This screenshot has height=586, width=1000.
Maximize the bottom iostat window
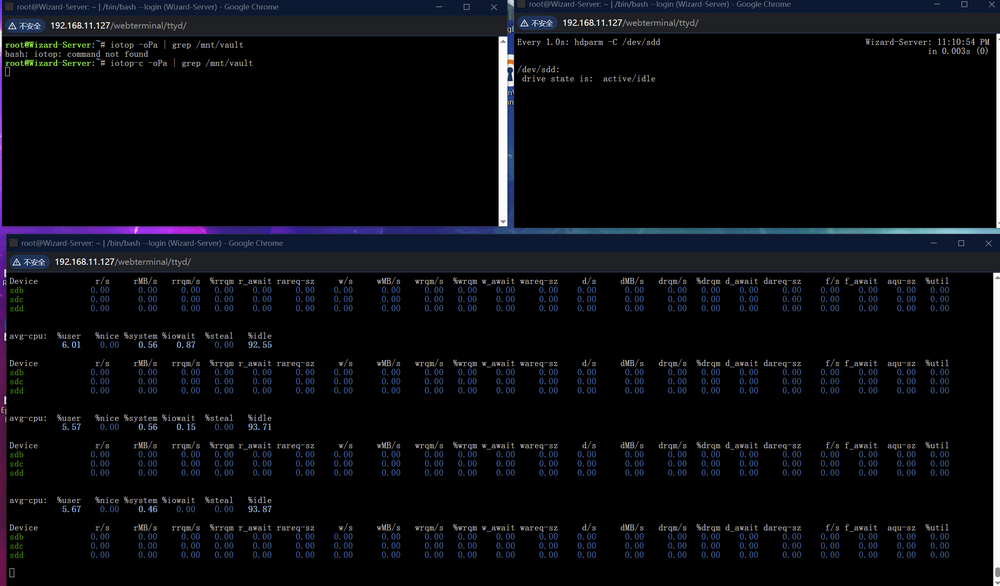(961, 243)
